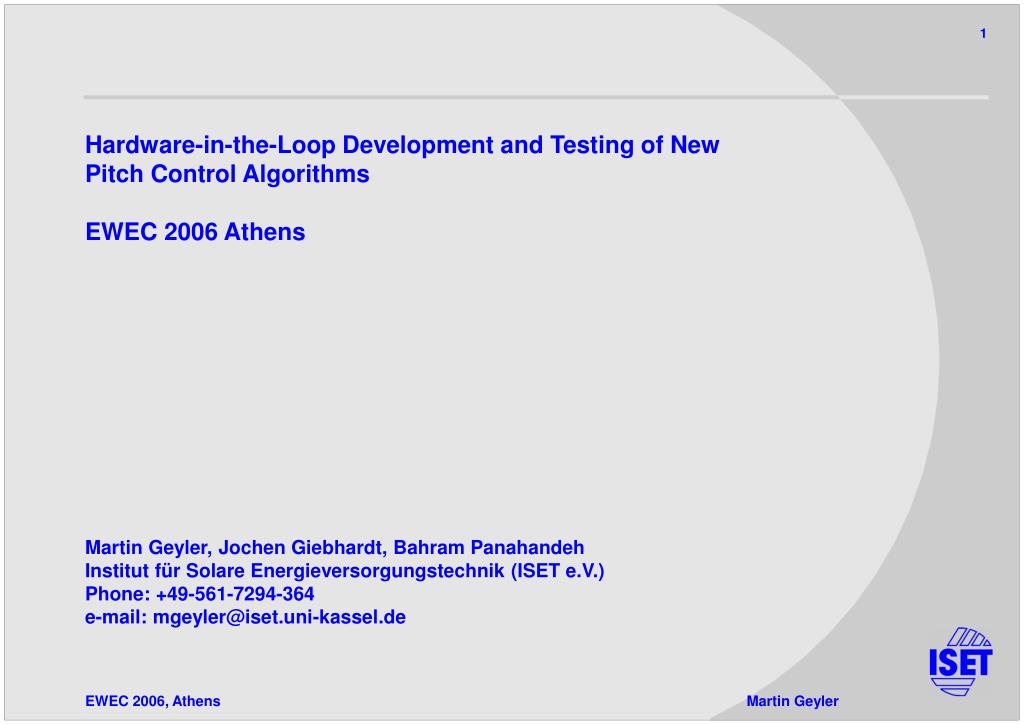Click the ISET logo

click(x=961, y=661)
